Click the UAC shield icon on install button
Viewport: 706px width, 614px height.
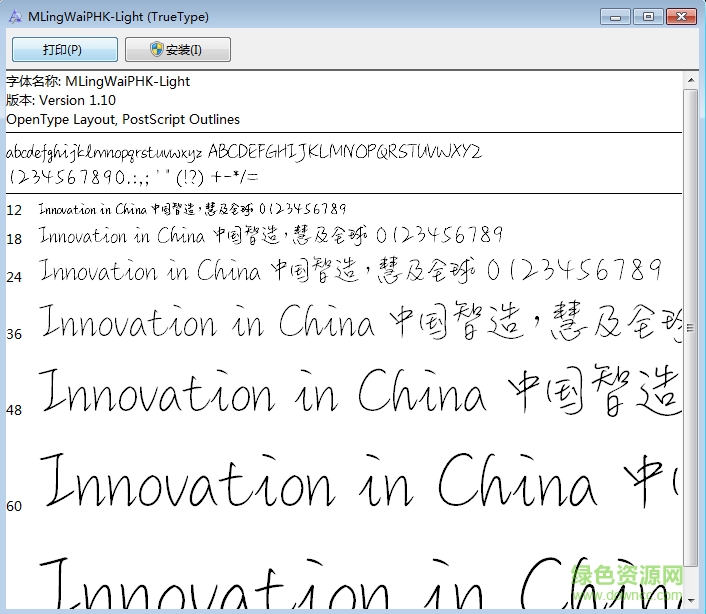157,50
